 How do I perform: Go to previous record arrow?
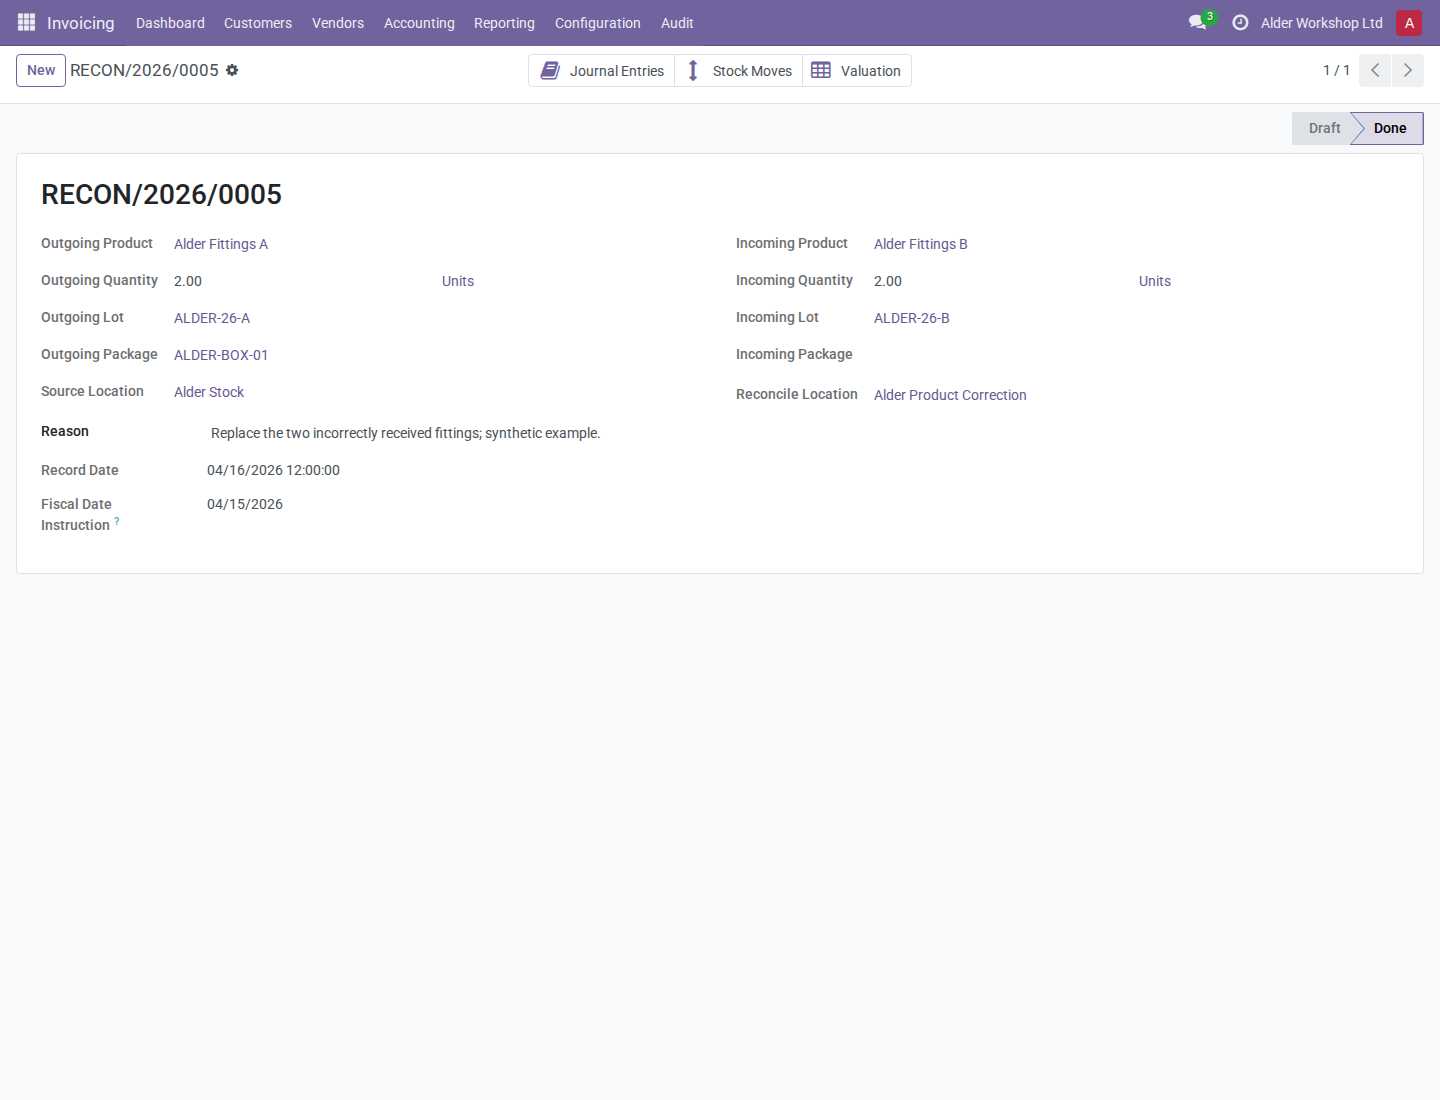pyautogui.click(x=1375, y=70)
